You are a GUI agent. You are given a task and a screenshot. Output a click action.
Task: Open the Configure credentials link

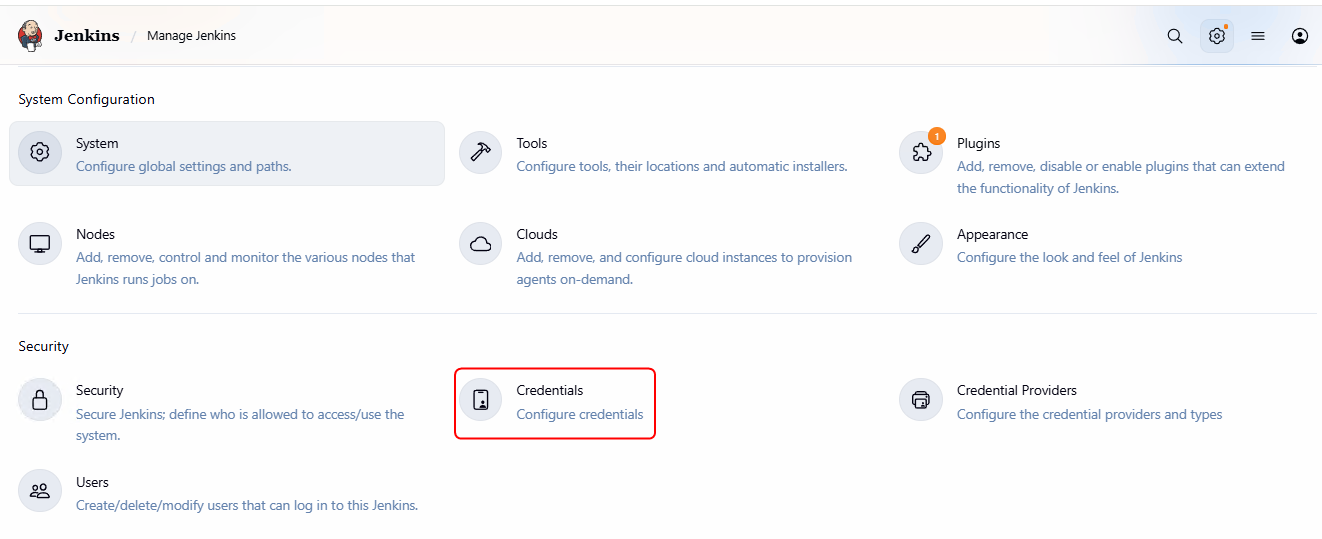pos(579,414)
